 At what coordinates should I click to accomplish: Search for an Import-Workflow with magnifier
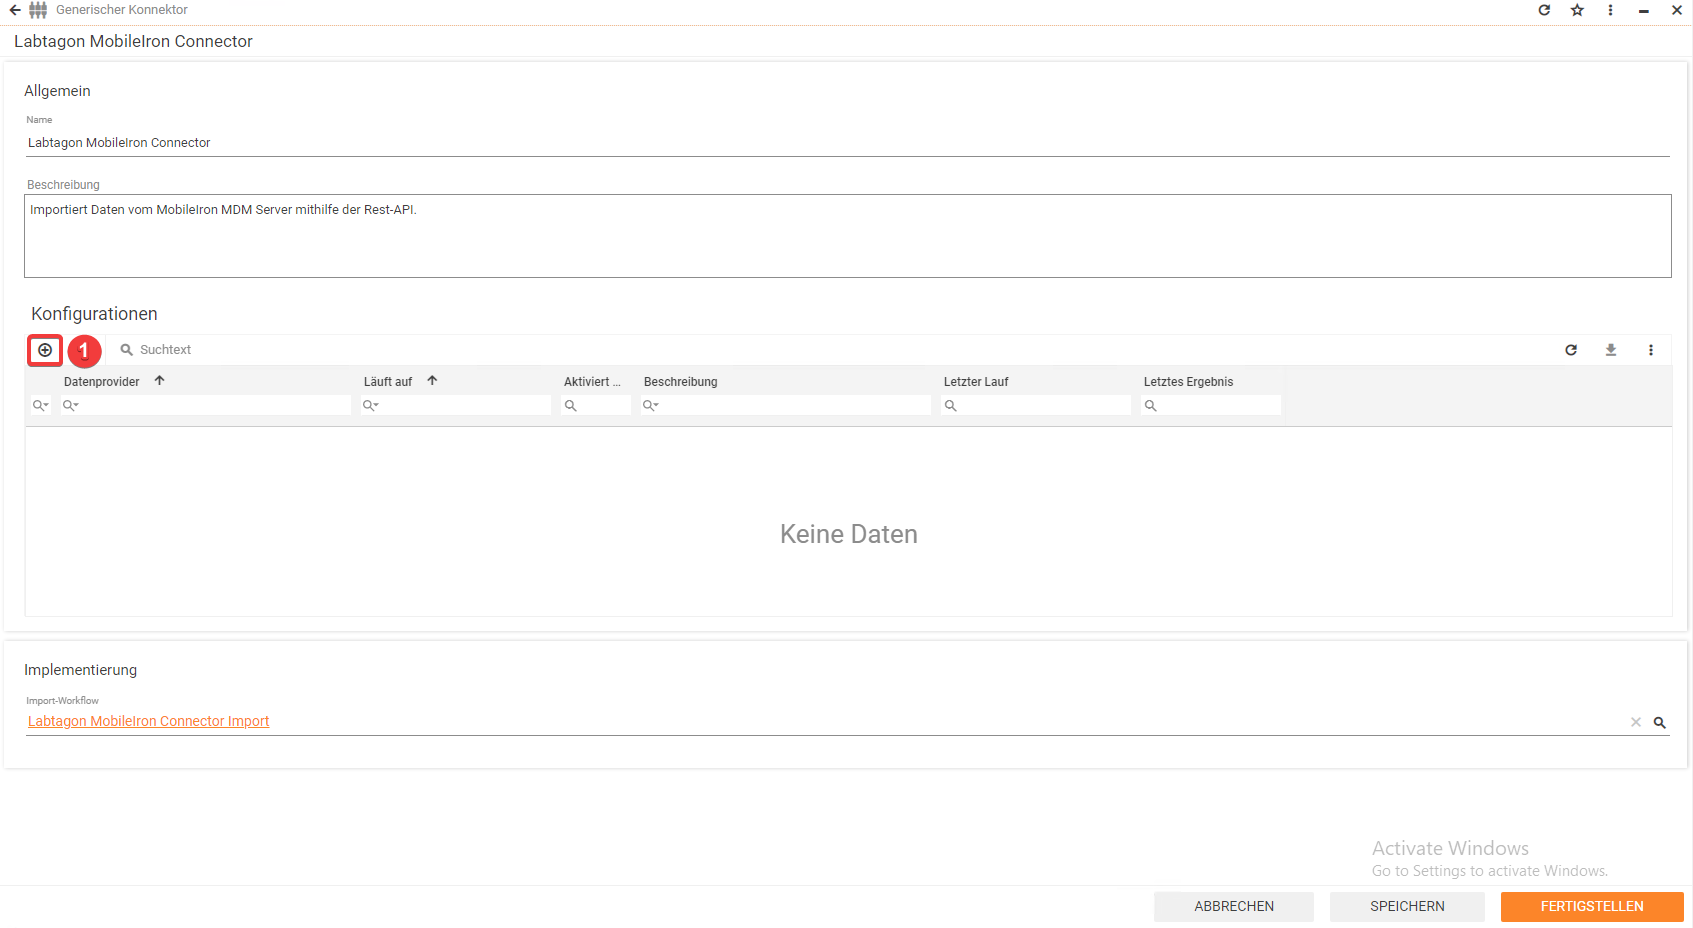click(1659, 722)
